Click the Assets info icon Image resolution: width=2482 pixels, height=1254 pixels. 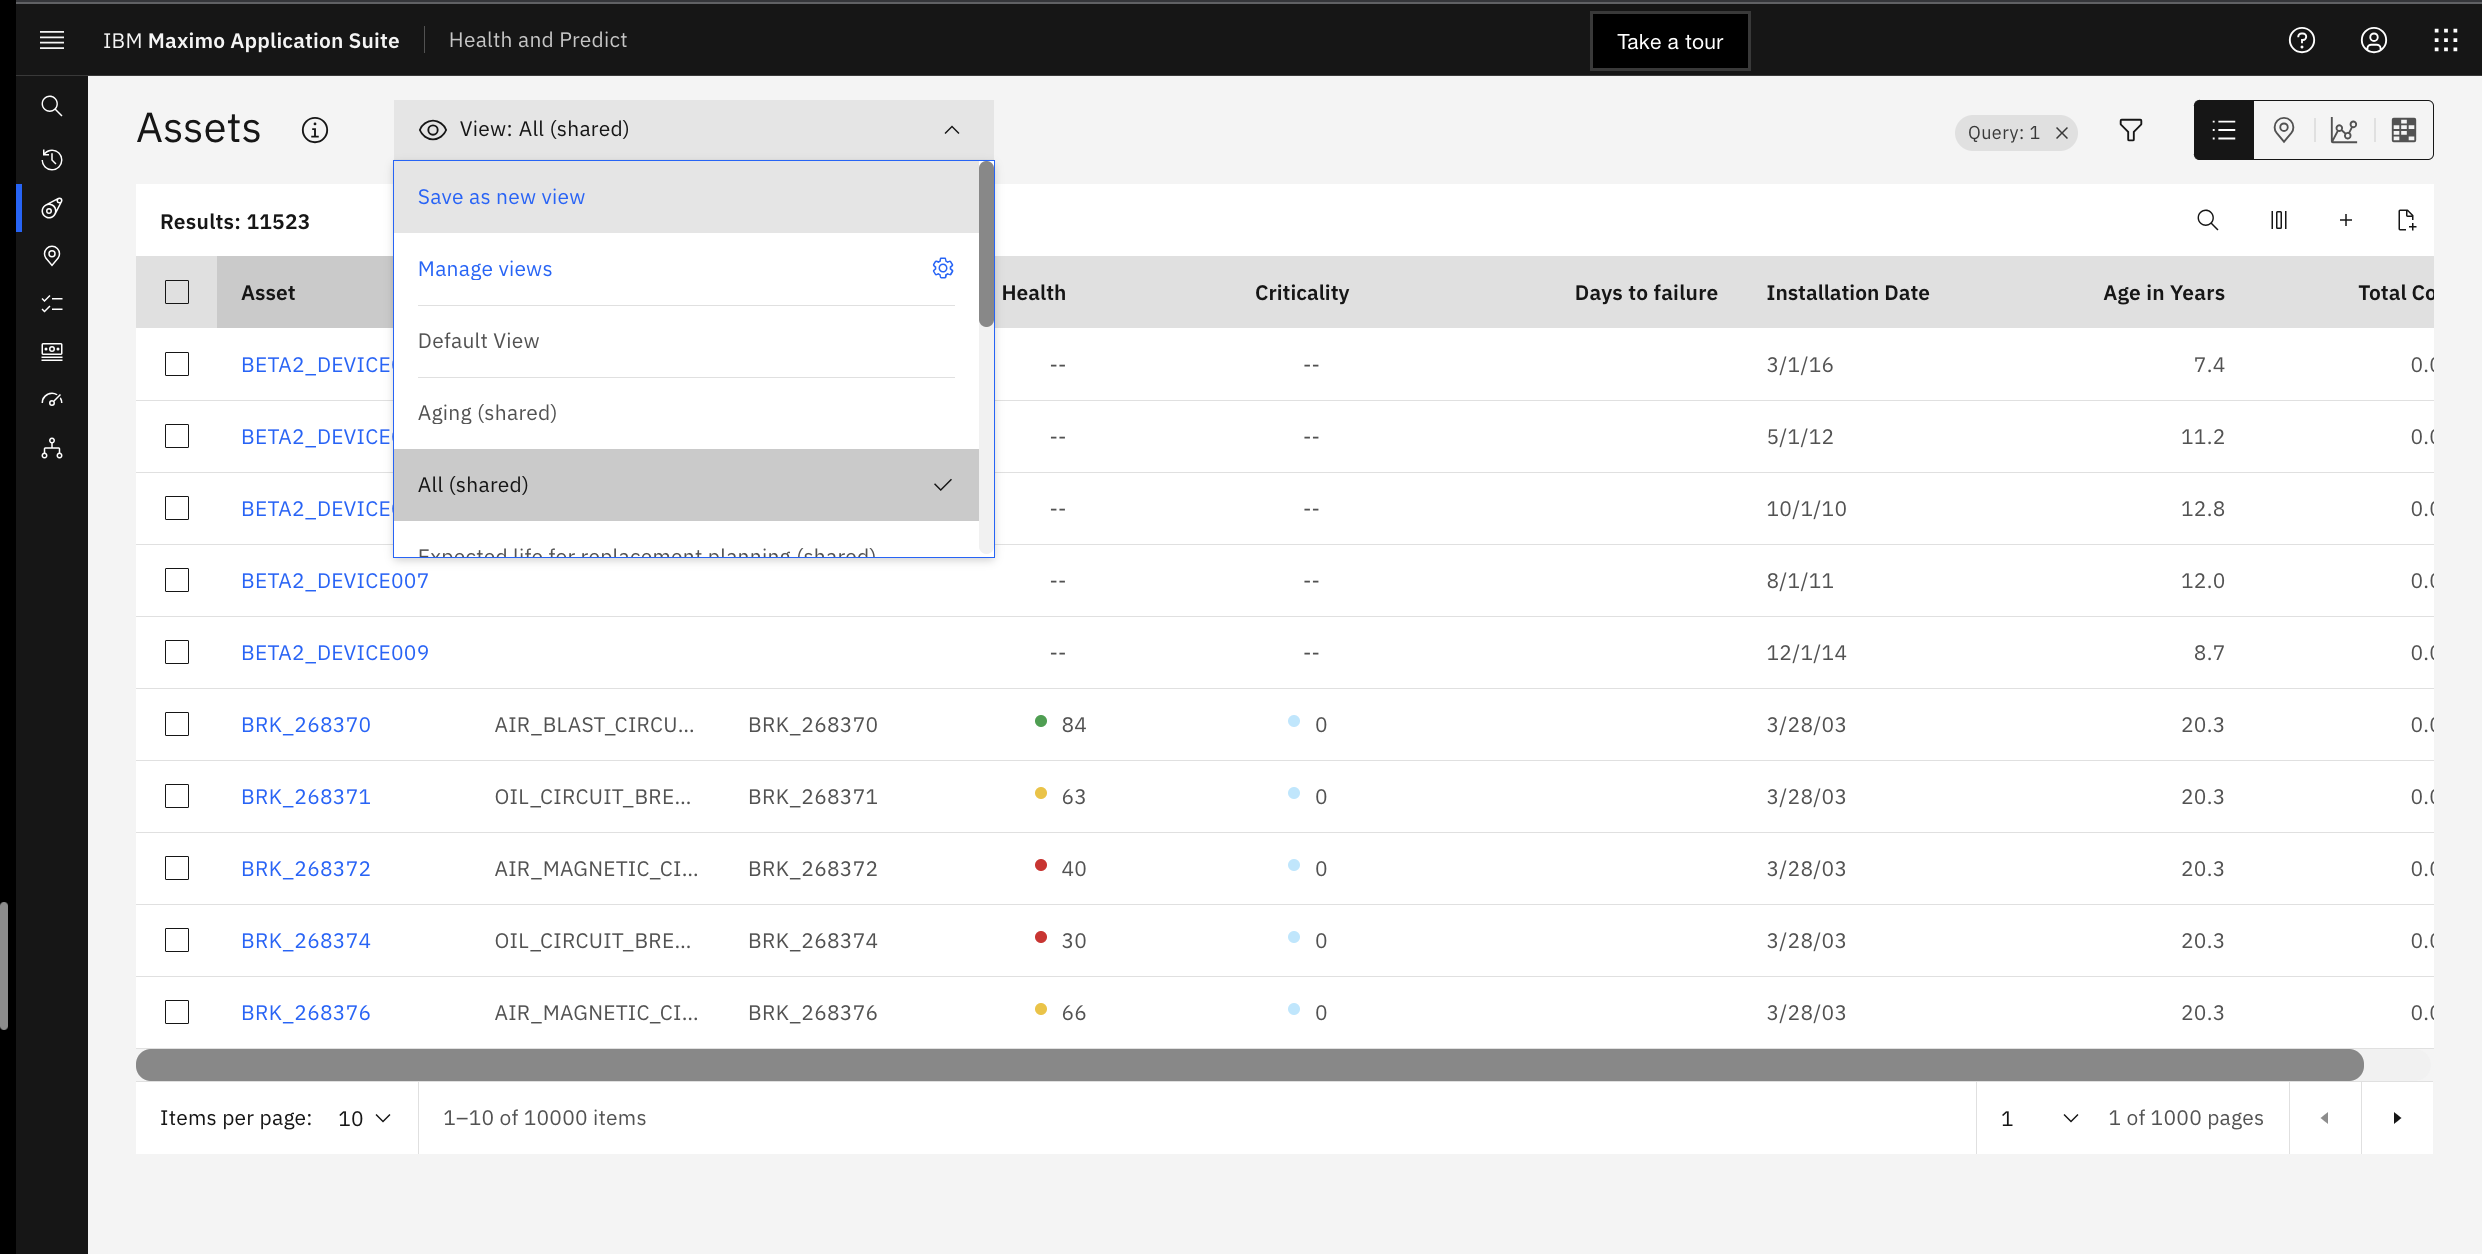click(x=315, y=130)
